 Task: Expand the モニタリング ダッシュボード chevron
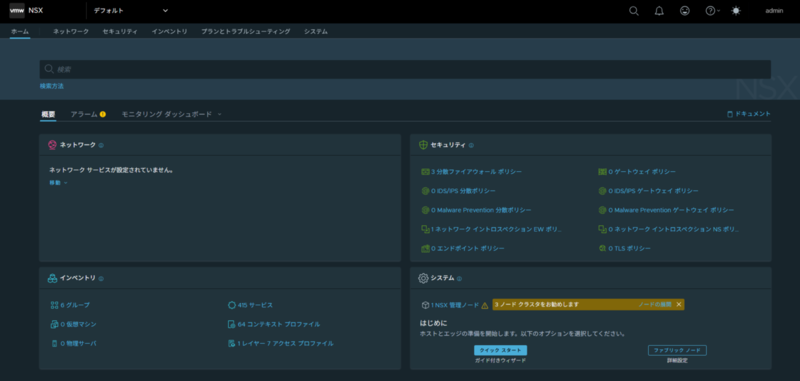coord(219,114)
